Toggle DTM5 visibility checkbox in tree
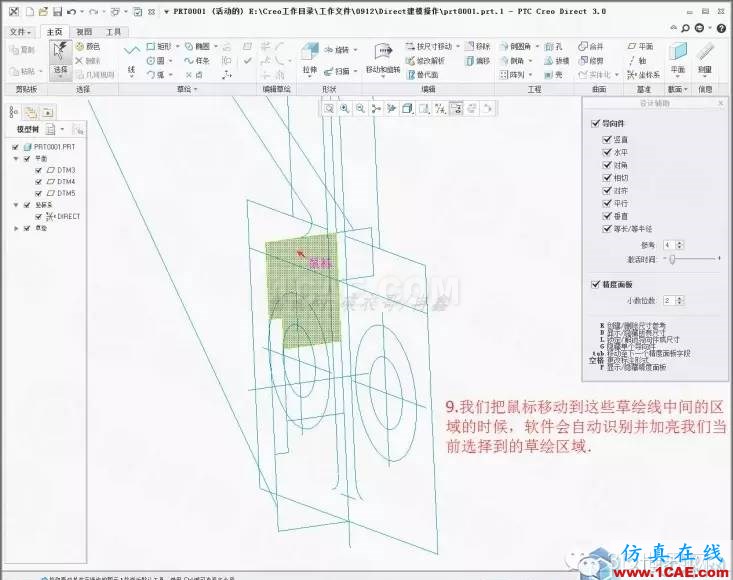733x580 pixels. coord(39,193)
